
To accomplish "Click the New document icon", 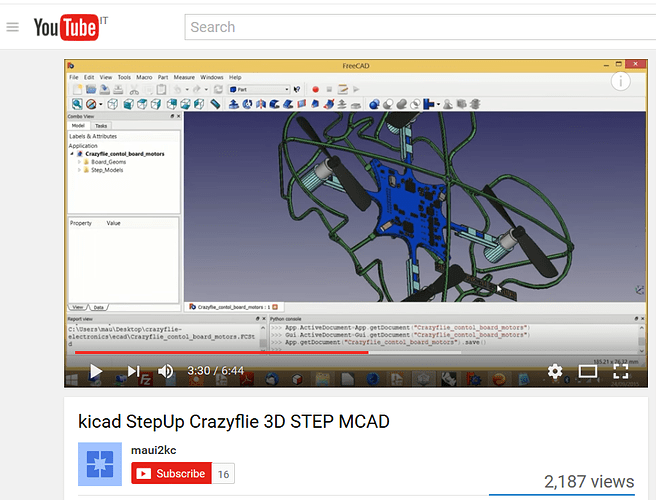I will [x=77, y=90].
